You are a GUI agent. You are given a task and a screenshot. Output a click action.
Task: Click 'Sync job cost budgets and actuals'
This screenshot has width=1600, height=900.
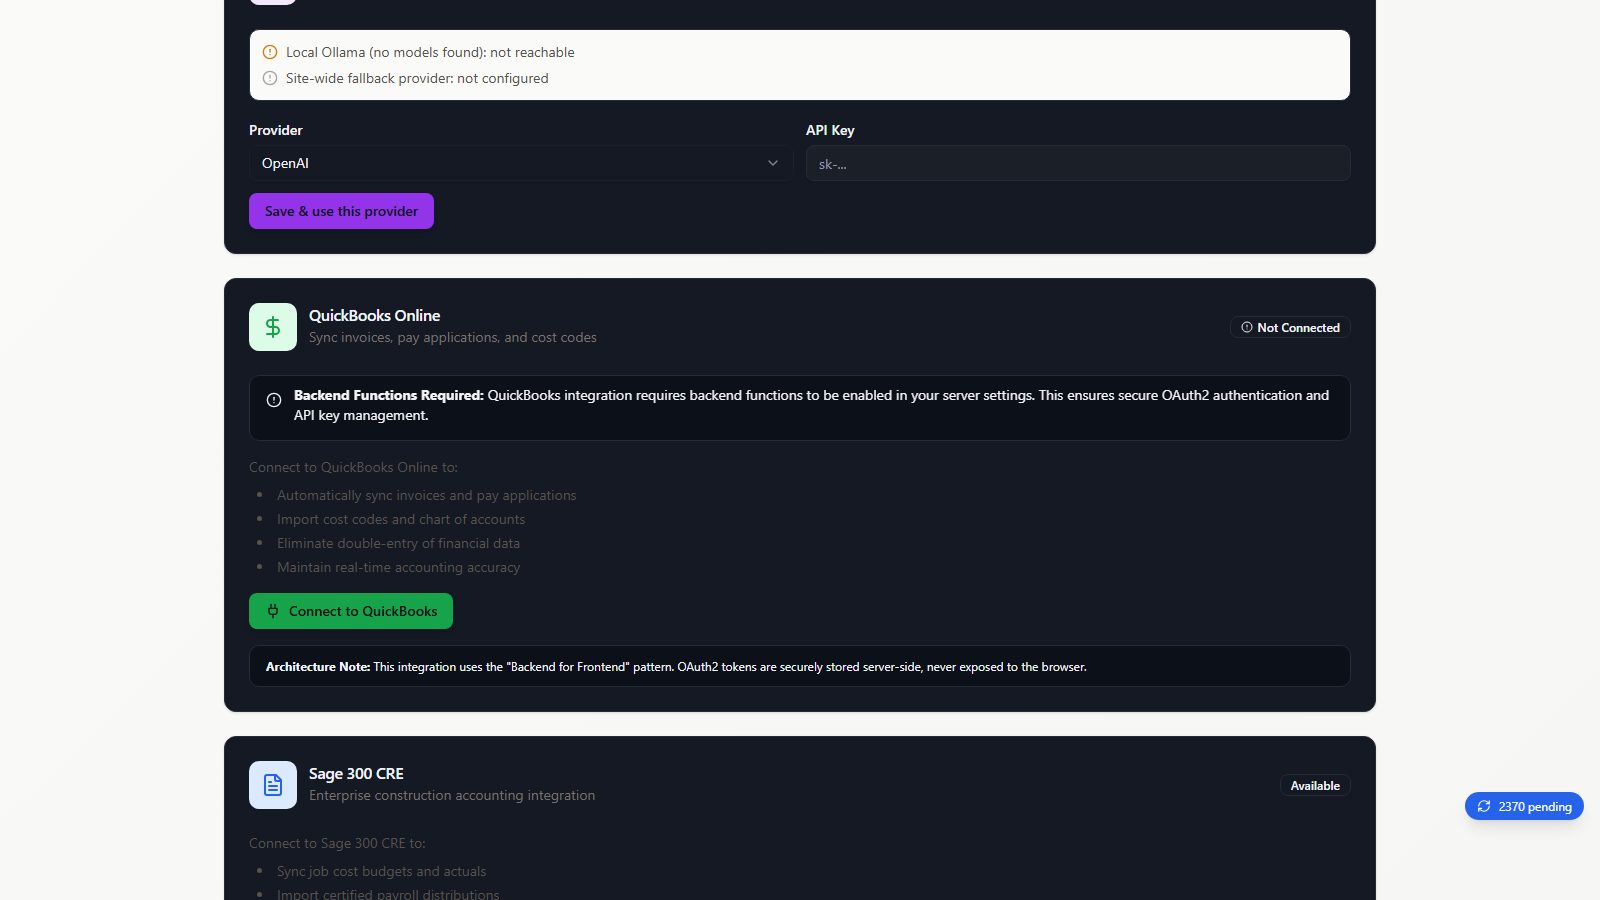[x=382, y=871]
